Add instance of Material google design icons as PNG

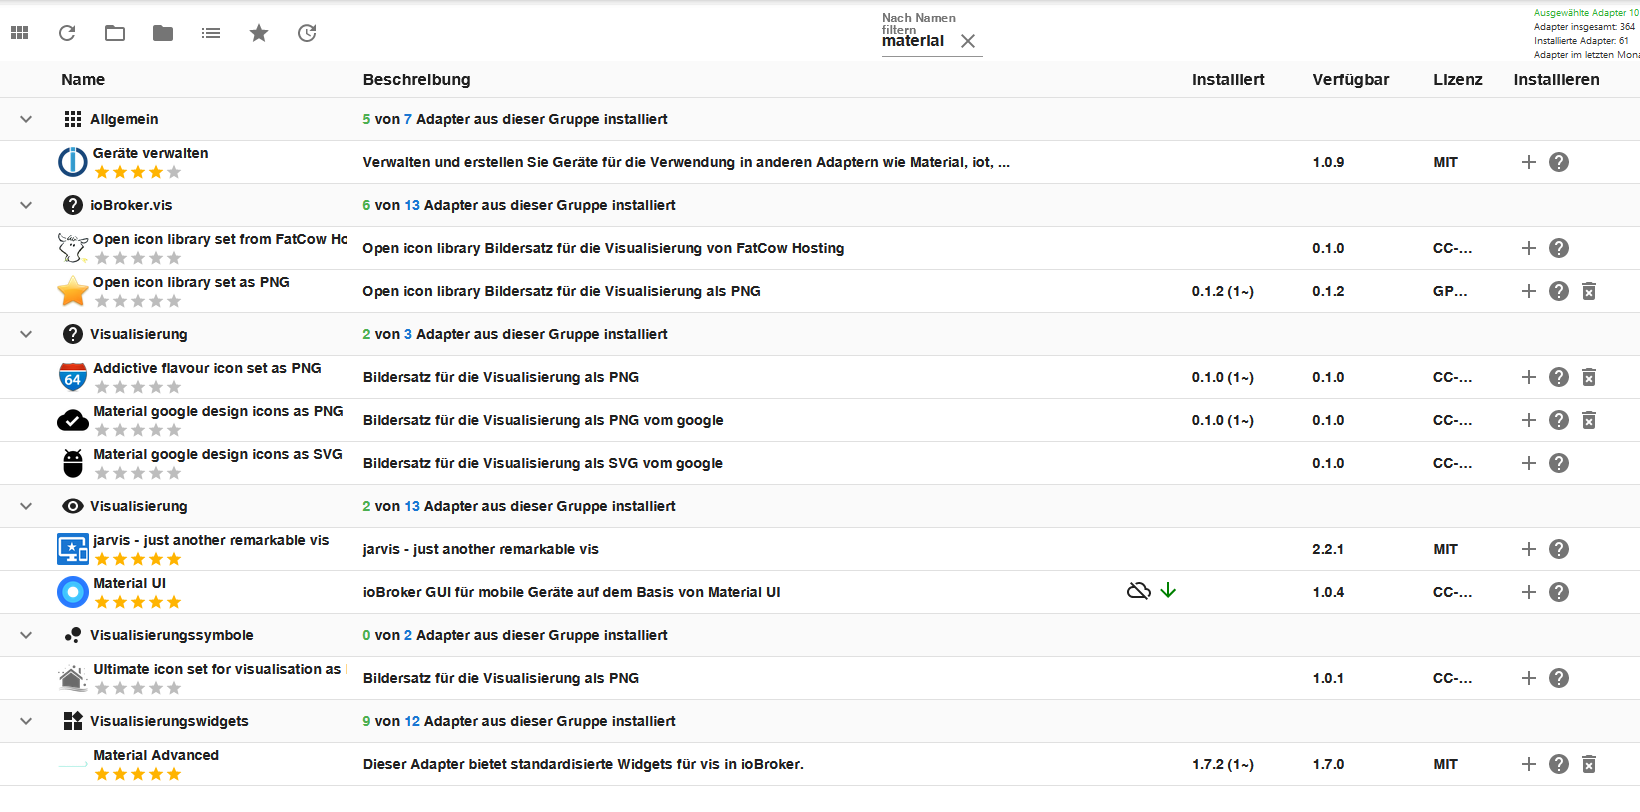1529,420
